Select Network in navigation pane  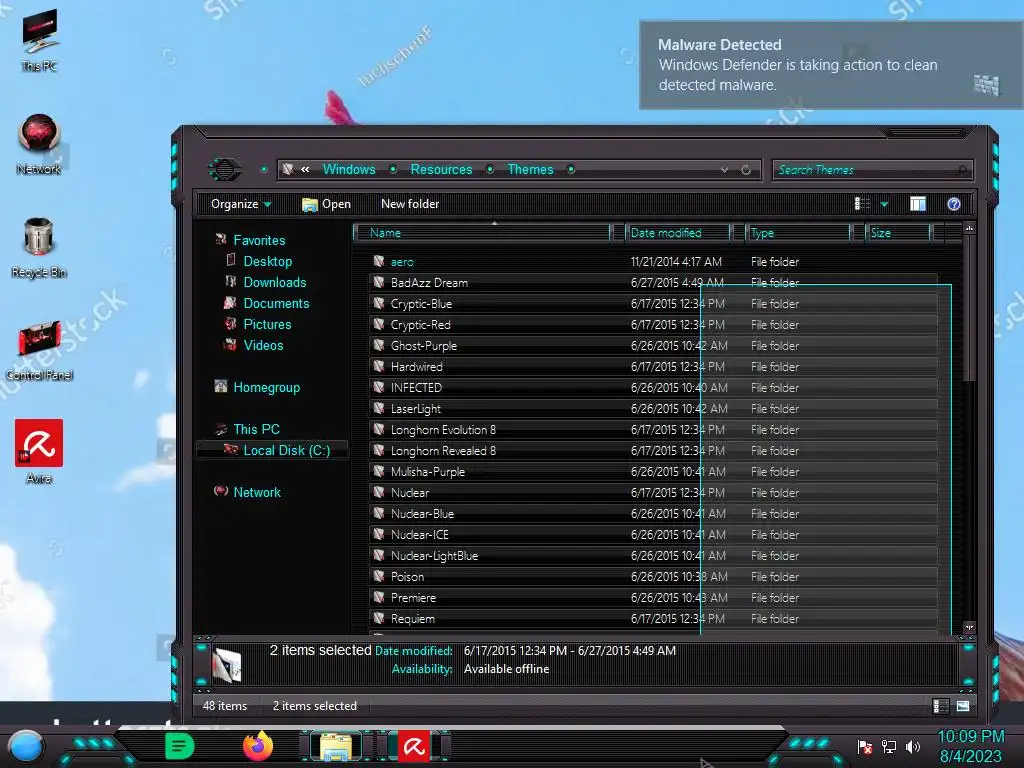tap(257, 492)
